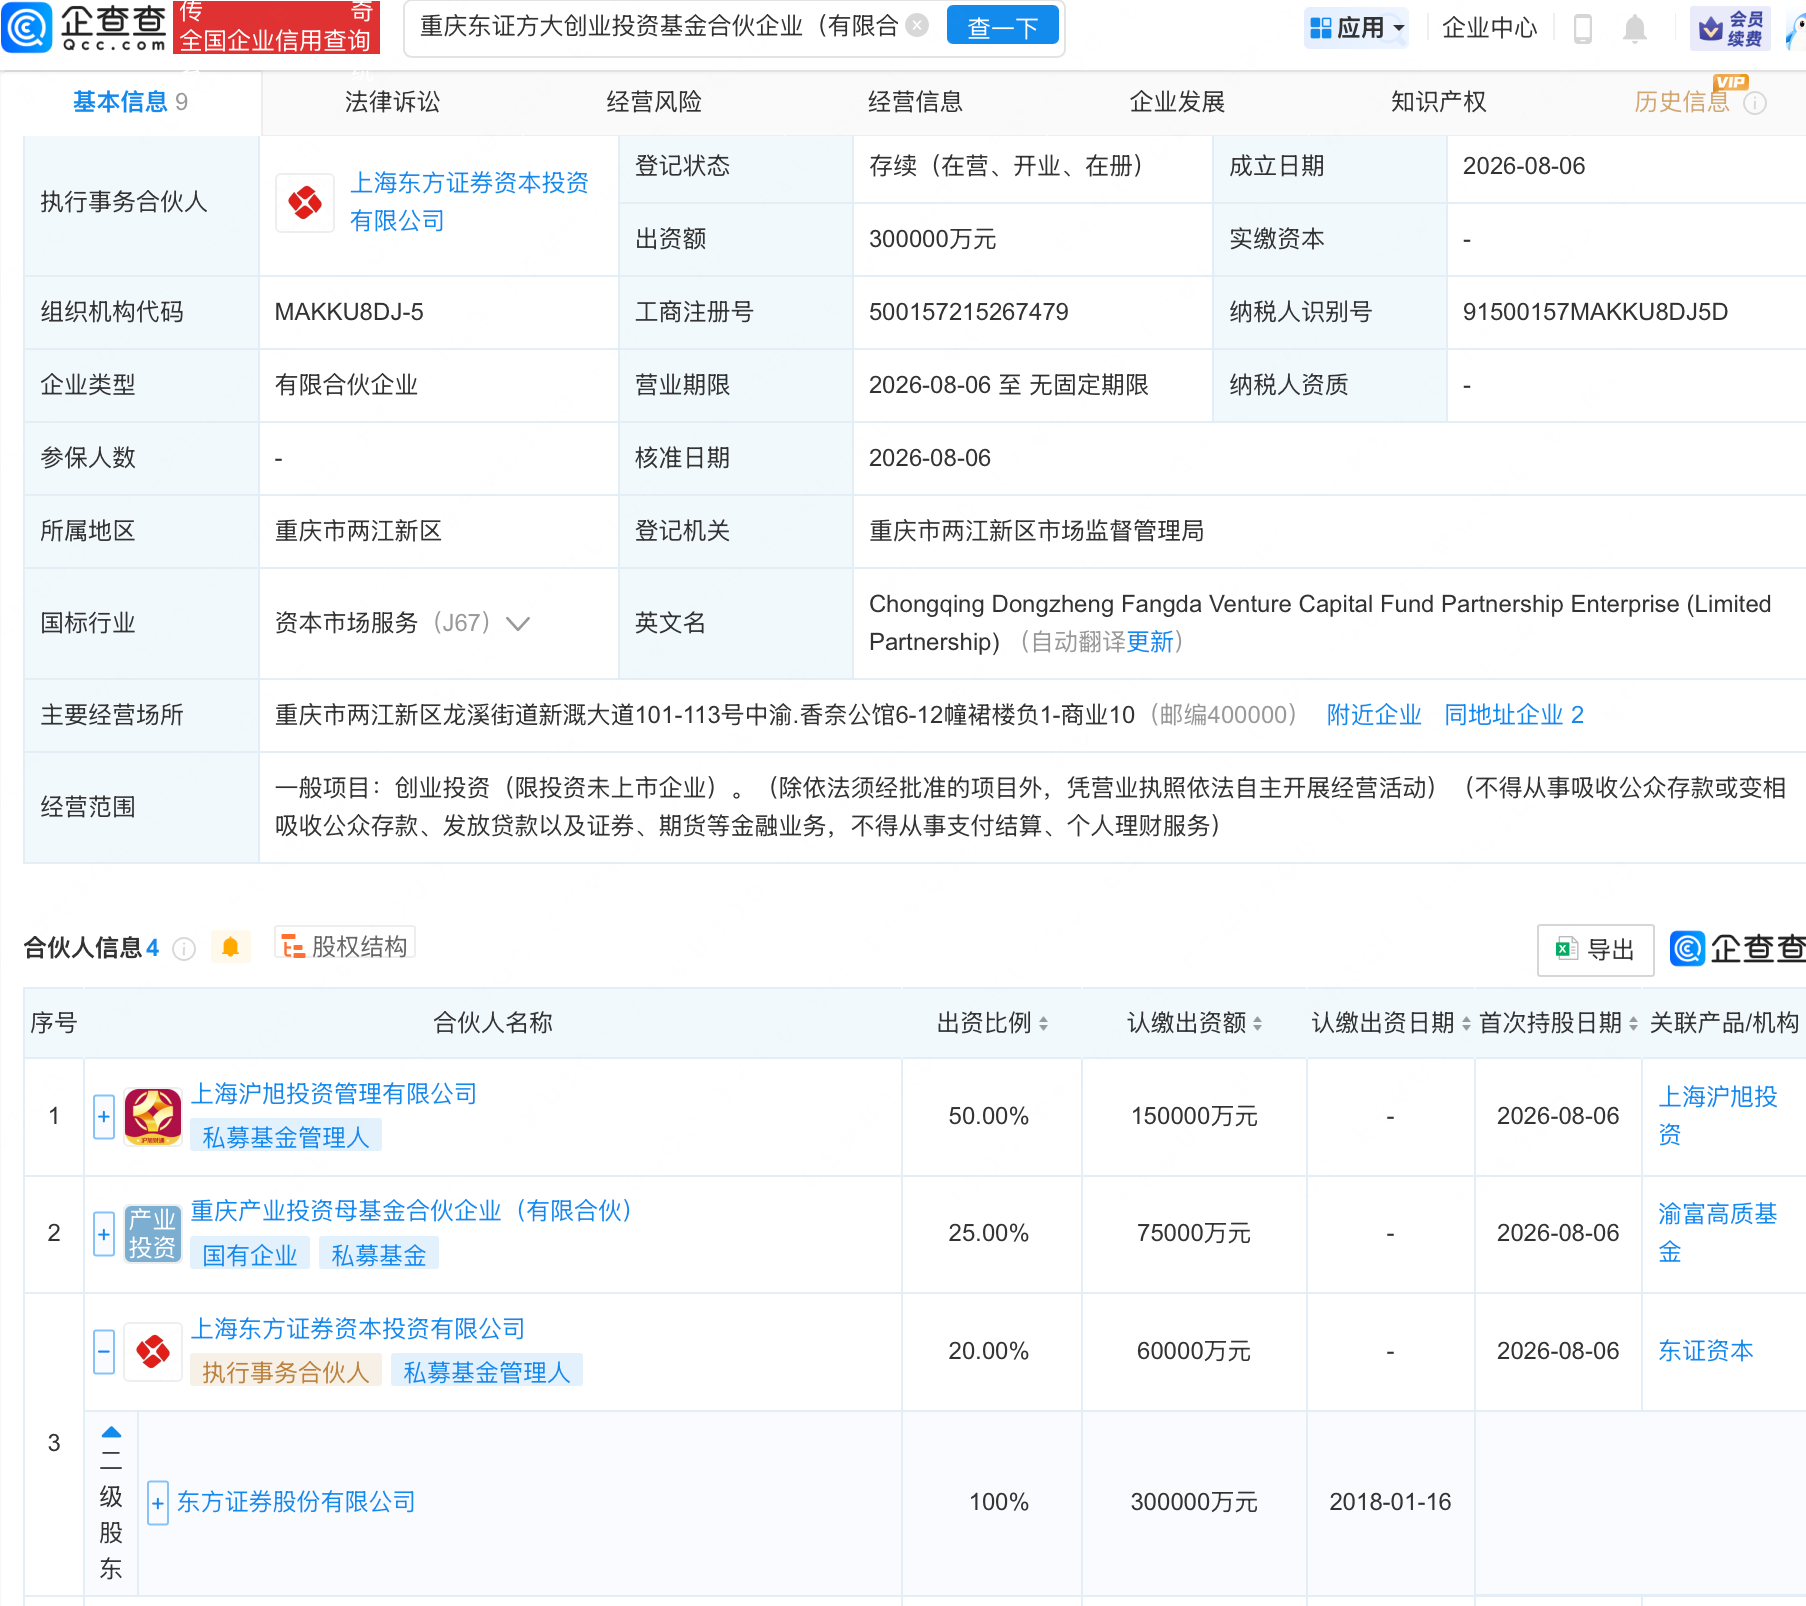Open the 历史信息 VIP tab
The image size is (1806, 1606).
click(1682, 102)
